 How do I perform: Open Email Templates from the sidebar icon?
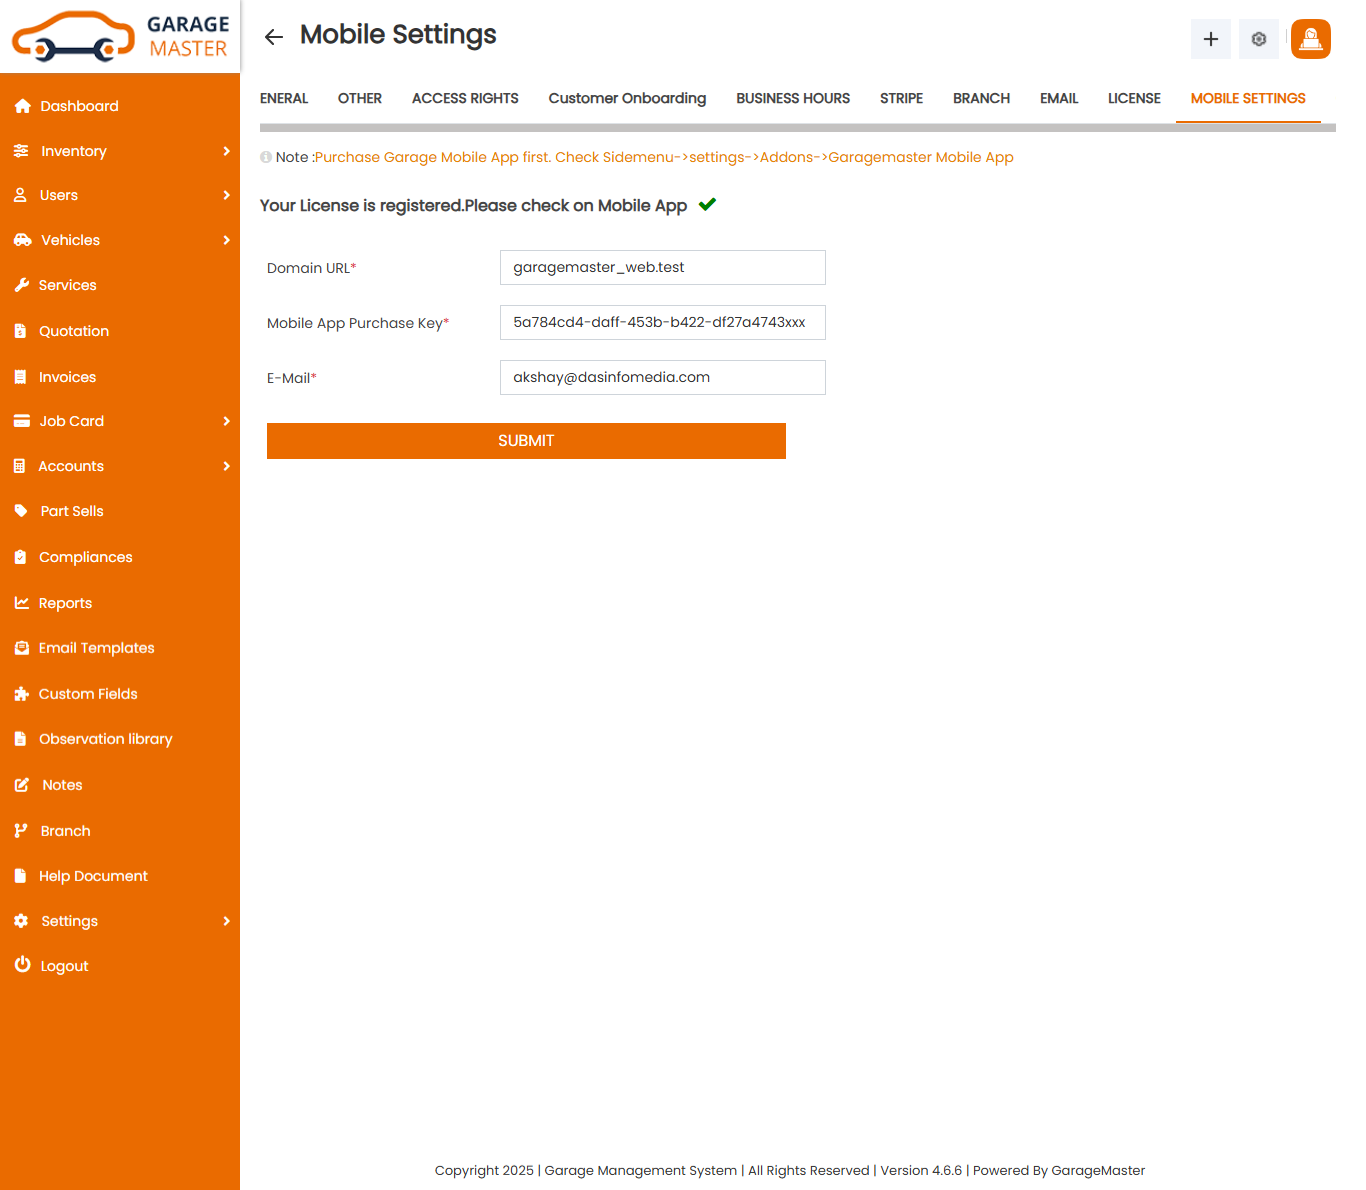(x=22, y=648)
